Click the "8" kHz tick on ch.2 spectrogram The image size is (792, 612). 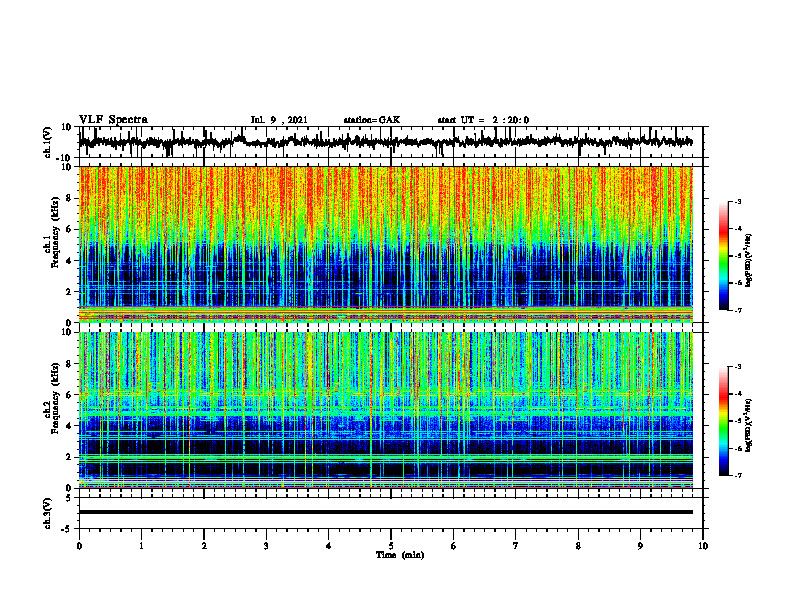coord(69,364)
